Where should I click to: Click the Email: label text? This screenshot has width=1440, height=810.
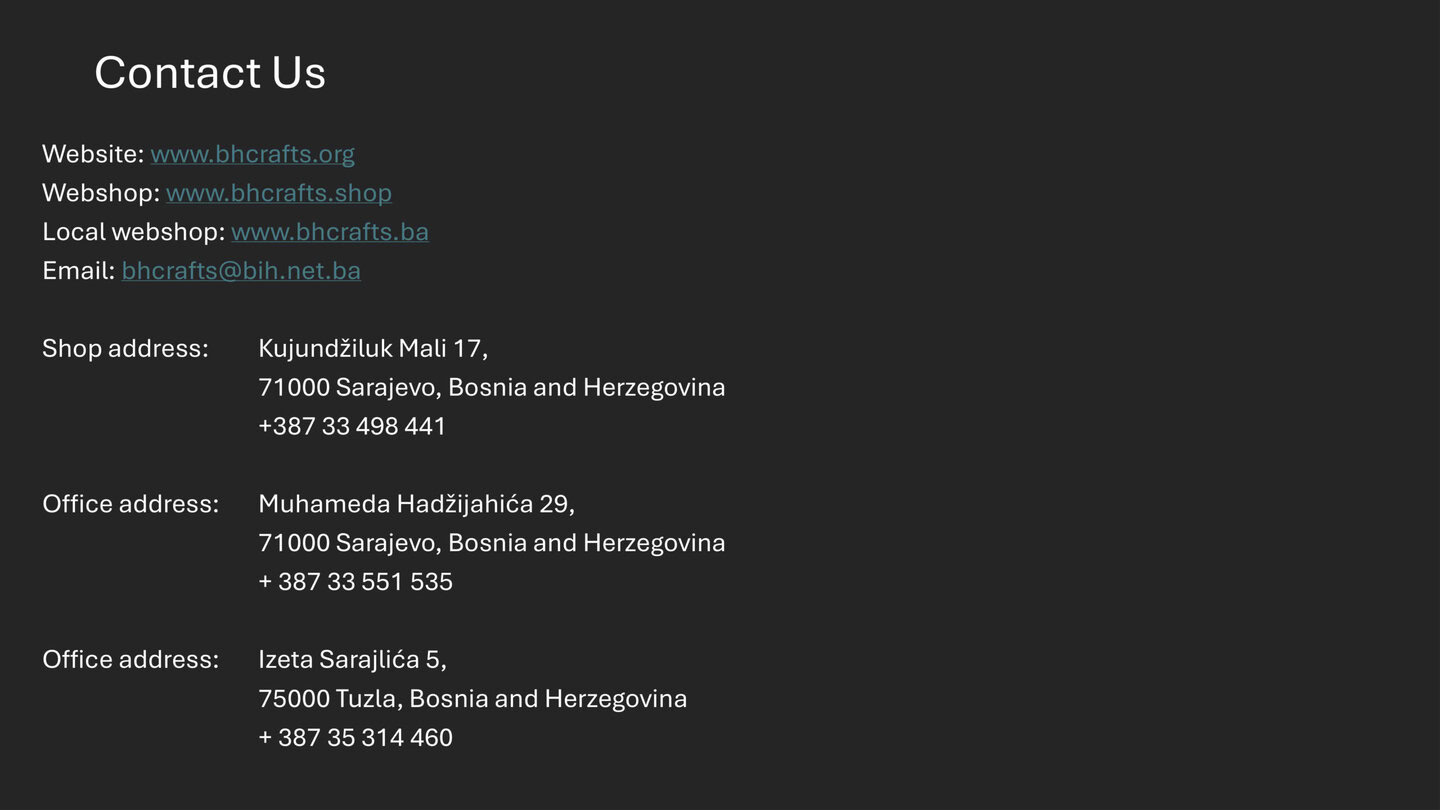pos(78,271)
